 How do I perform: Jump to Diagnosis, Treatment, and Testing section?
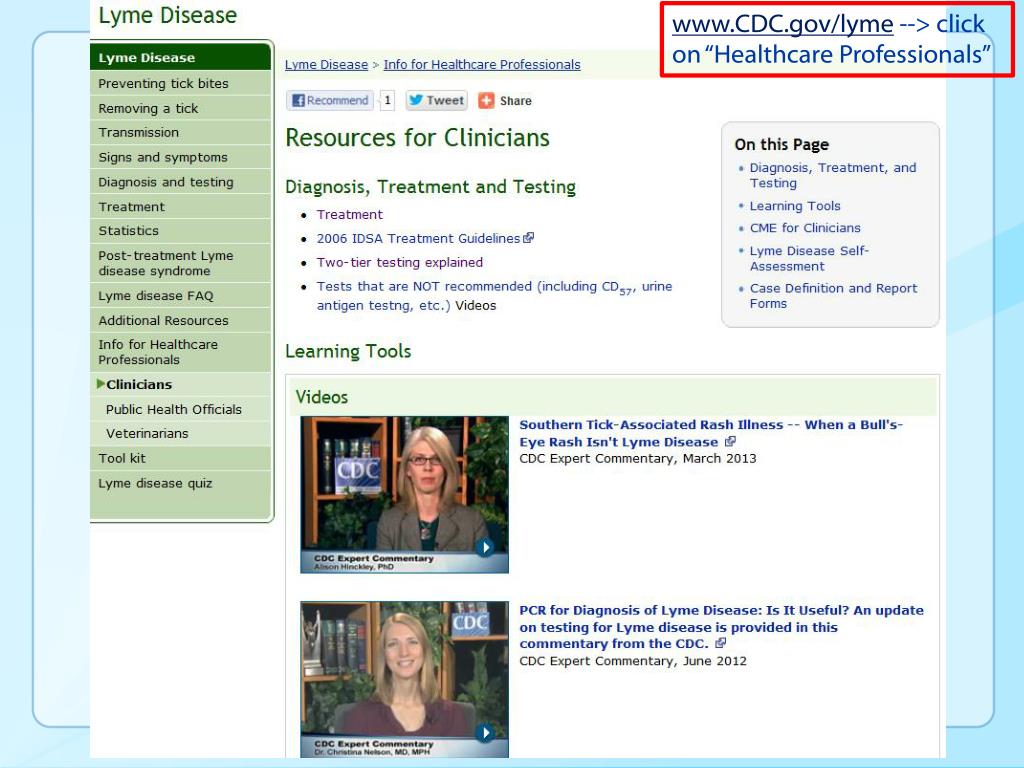[833, 176]
